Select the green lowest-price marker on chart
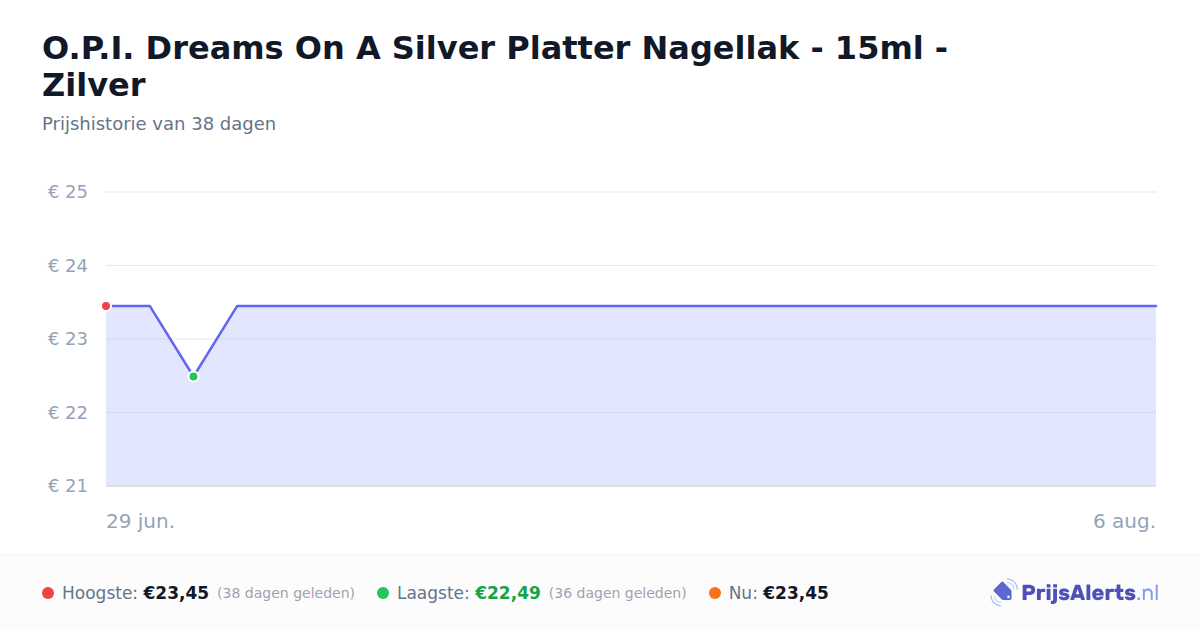Screen dimensions: 1200x630 click(x=194, y=376)
